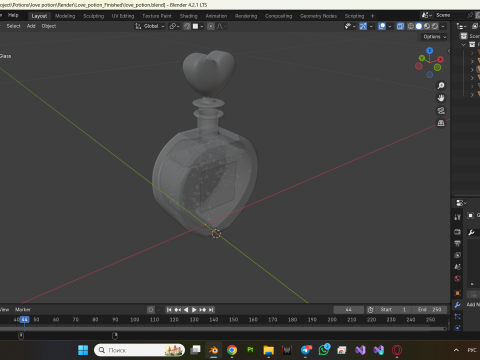Open the overlays options dropdown arrow
This screenshot has height=360, width=480.
(390, 26)
